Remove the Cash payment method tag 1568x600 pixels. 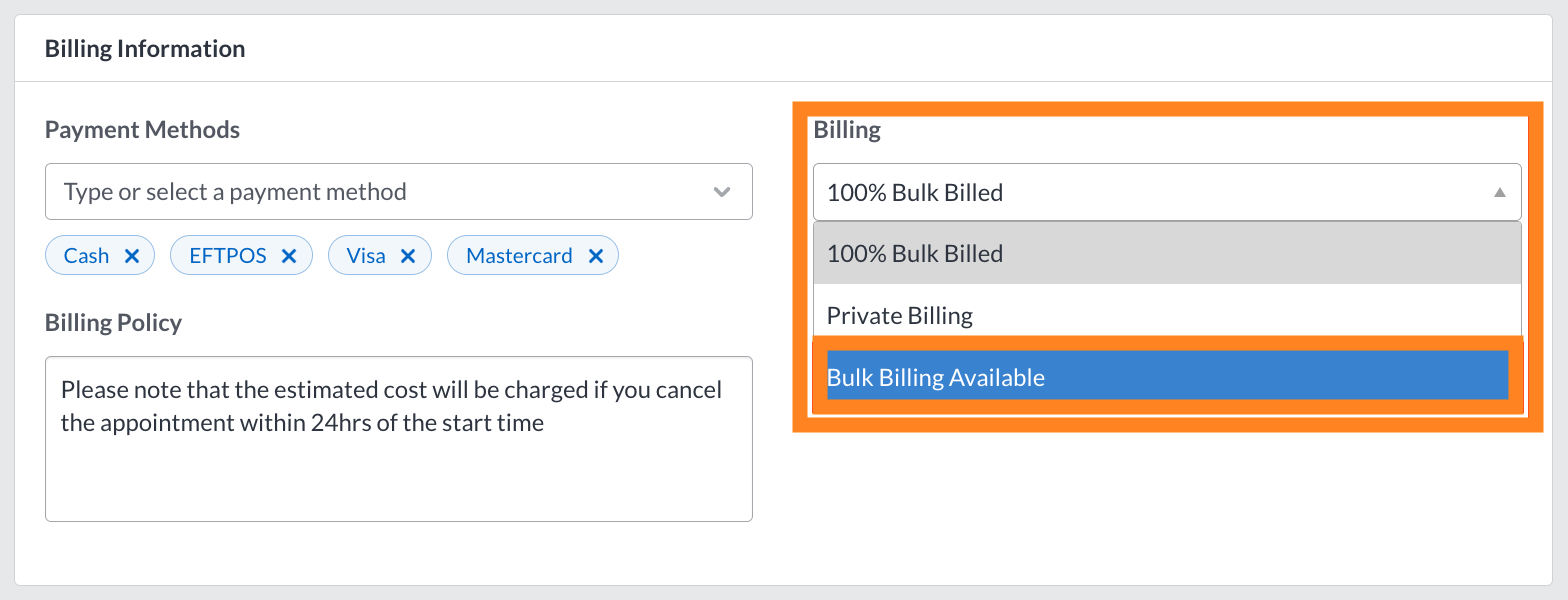131,256
